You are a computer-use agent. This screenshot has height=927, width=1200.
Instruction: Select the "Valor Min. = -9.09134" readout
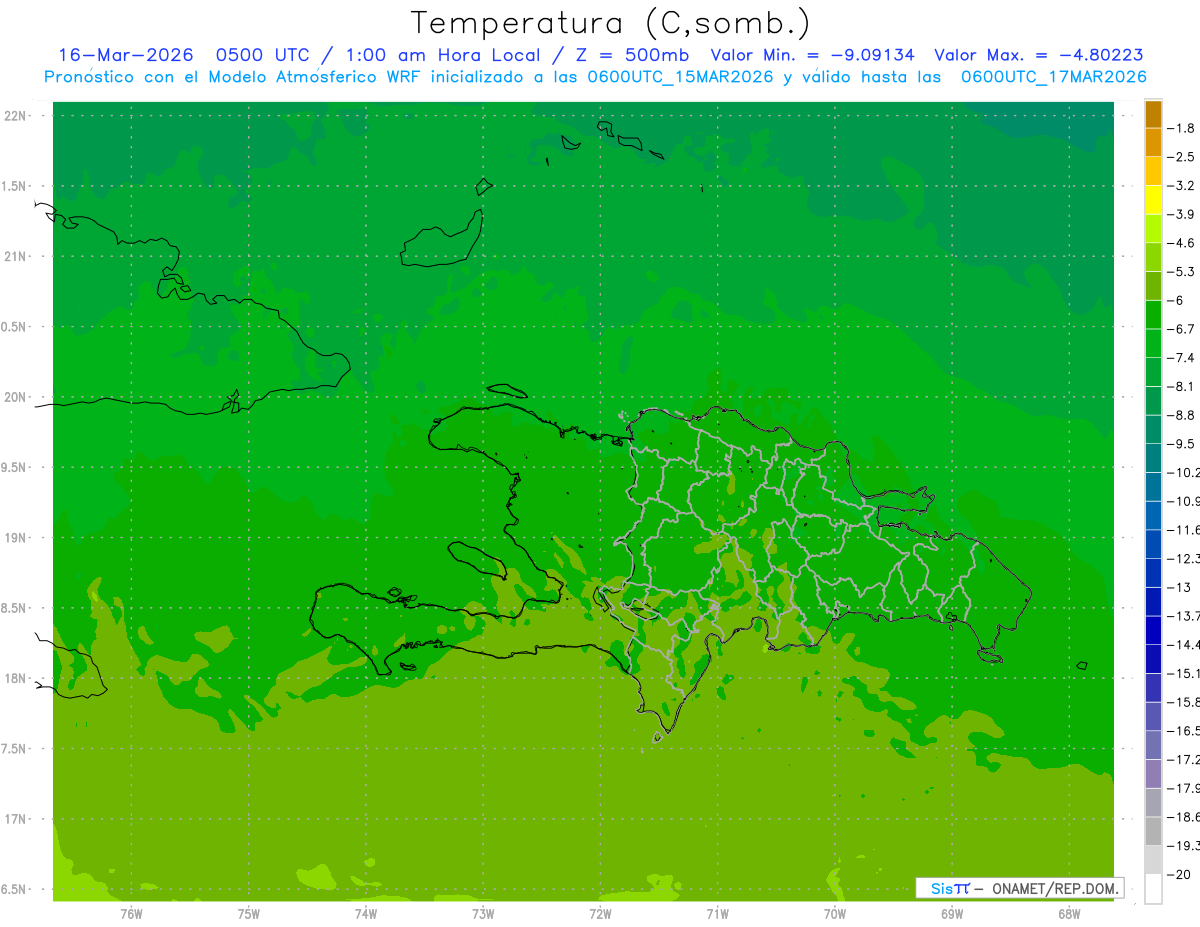coord(812,55)
